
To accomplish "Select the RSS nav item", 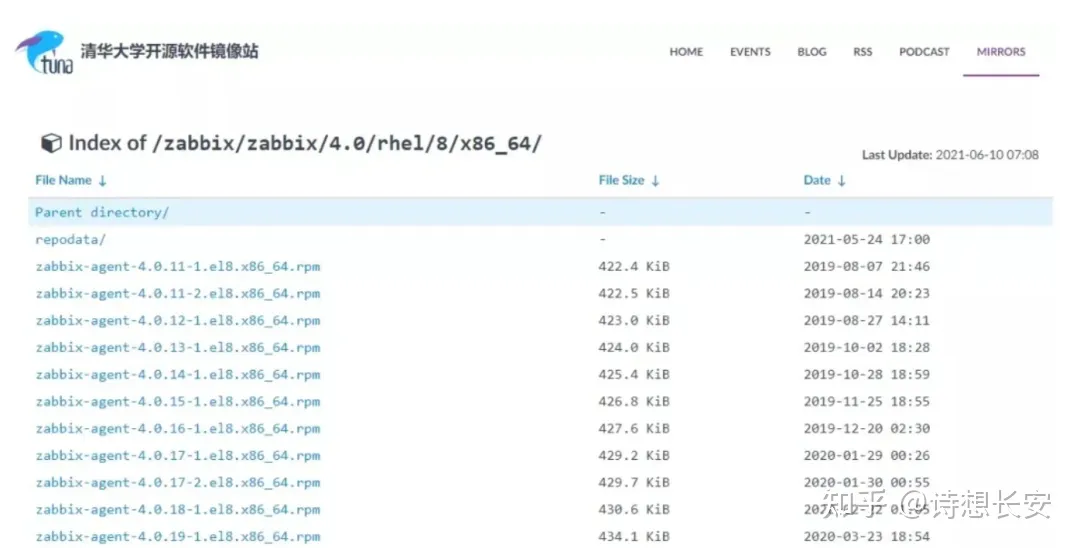I will click(862, 52).
